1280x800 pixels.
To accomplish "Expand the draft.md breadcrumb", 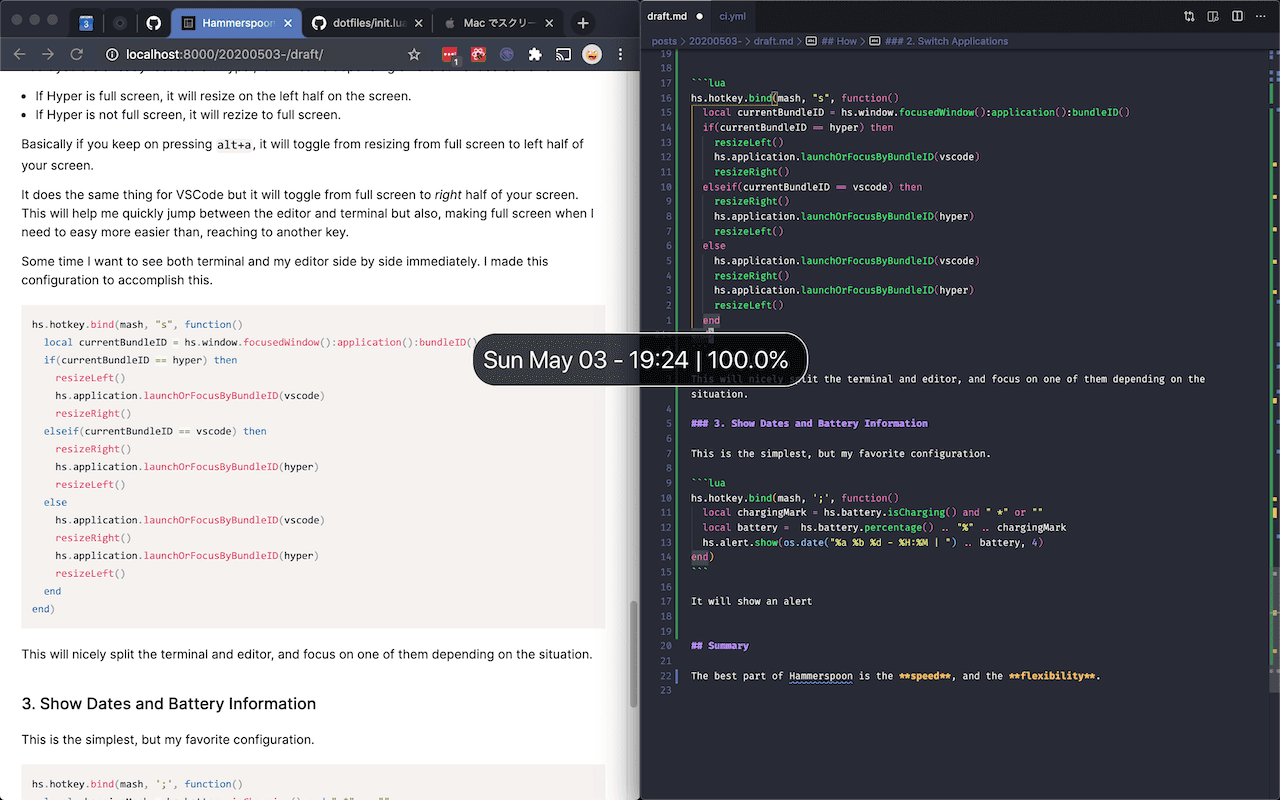I will (773, 41).
